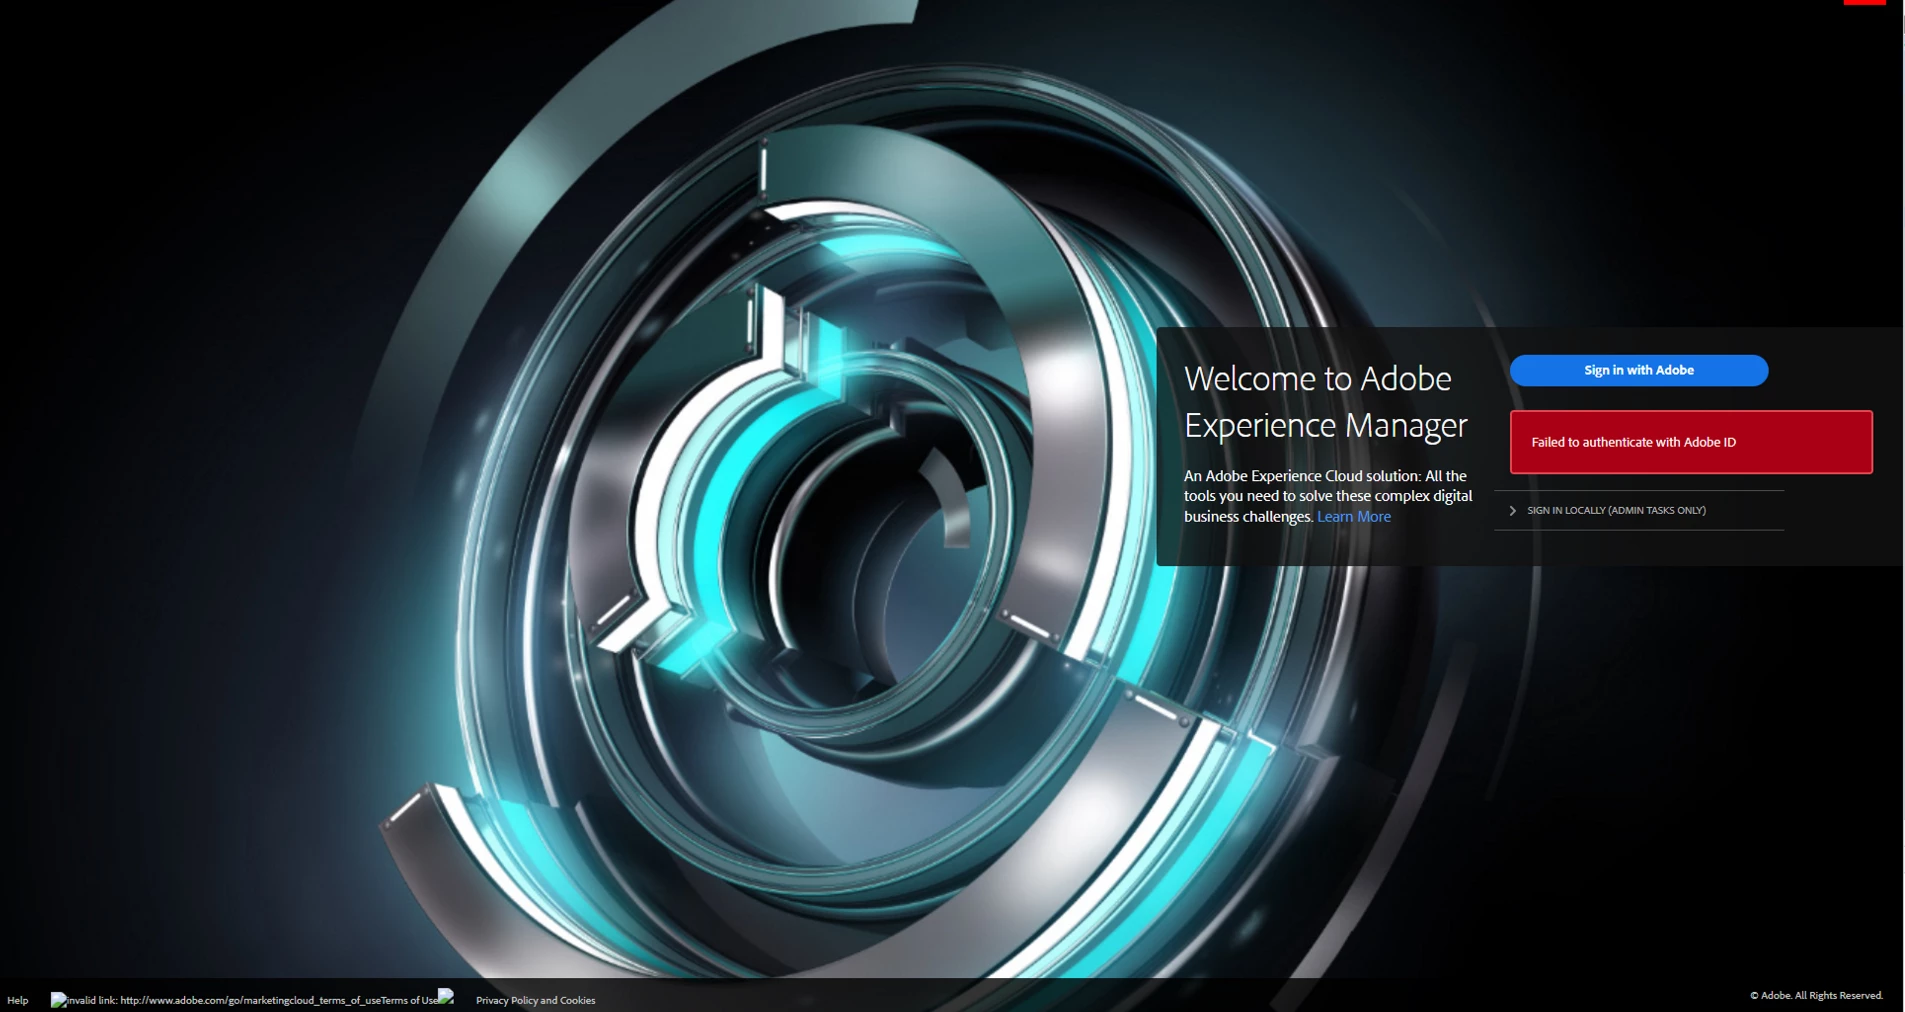
Task: Open Privacy Policy and Cookies link
Action: click(535, 1000)
